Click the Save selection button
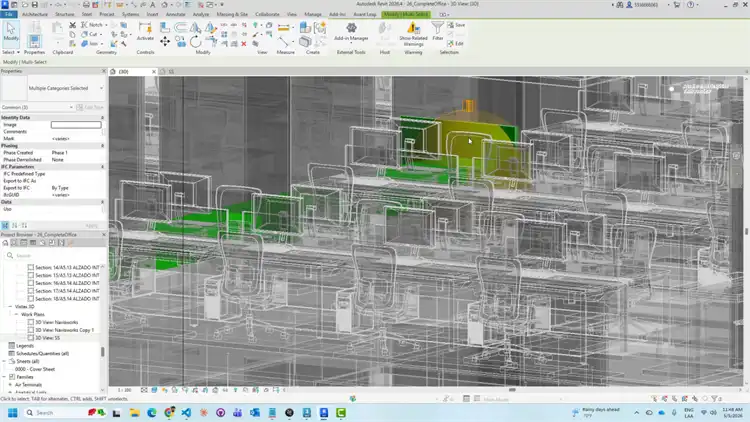The width and height of the screenshot is (750, 422). click(x=456, y=25)
